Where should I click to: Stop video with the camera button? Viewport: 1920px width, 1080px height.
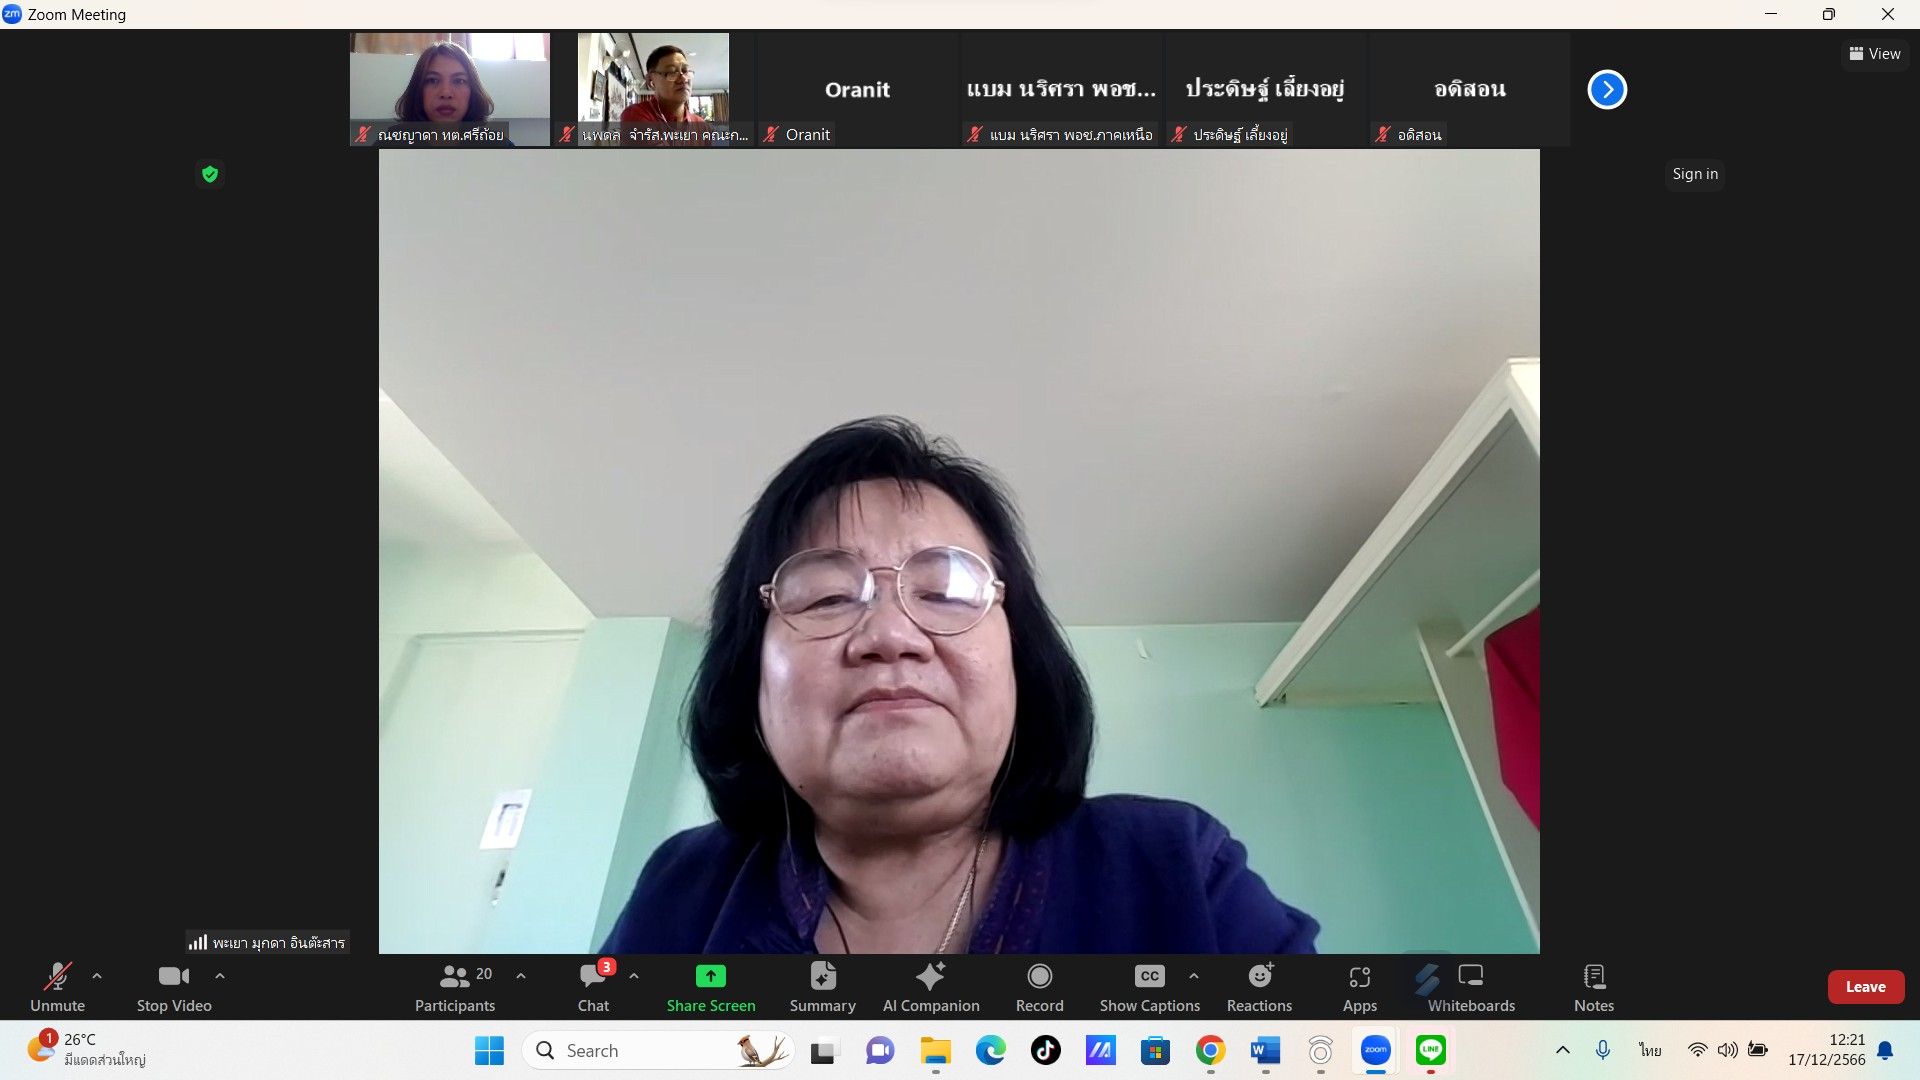[174, 987]
